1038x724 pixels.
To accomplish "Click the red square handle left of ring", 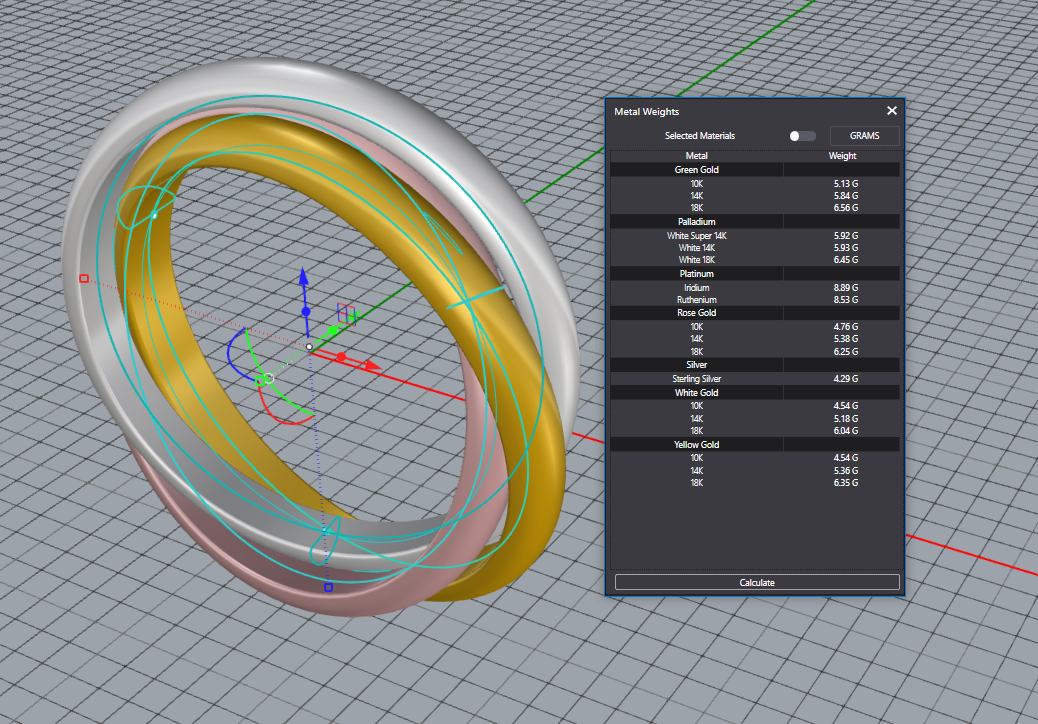I will point(84,279).
